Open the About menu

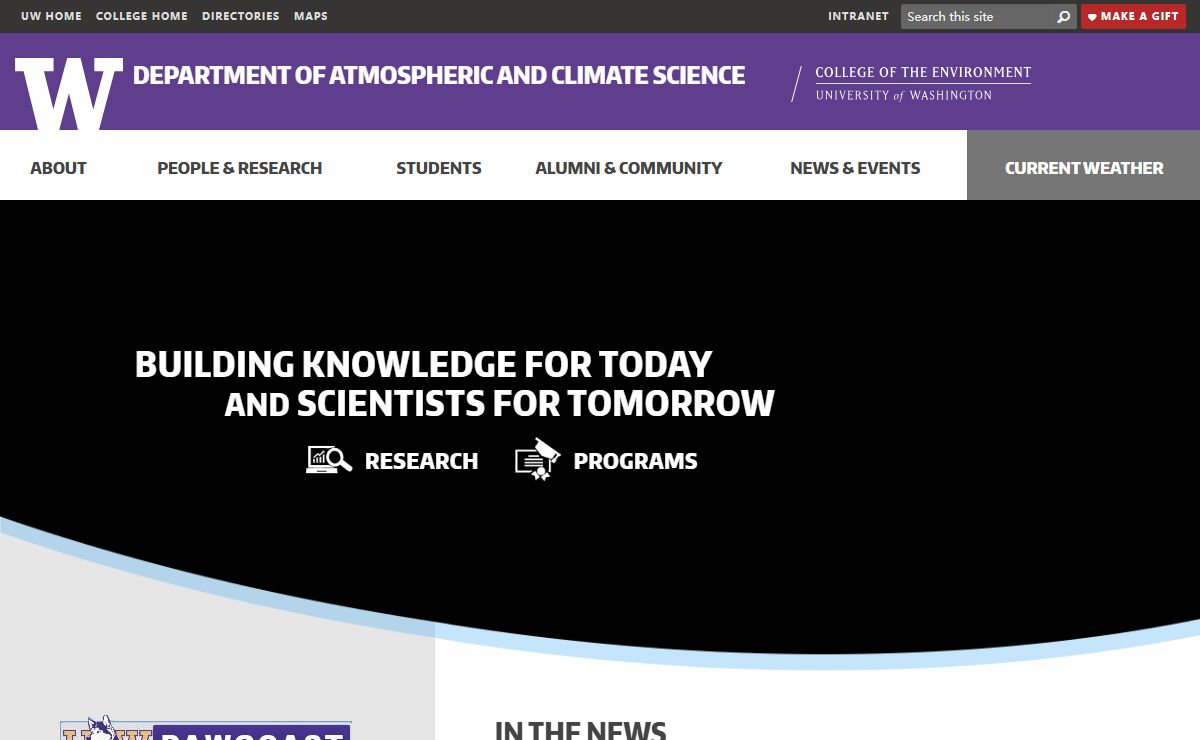coord(58,168)
